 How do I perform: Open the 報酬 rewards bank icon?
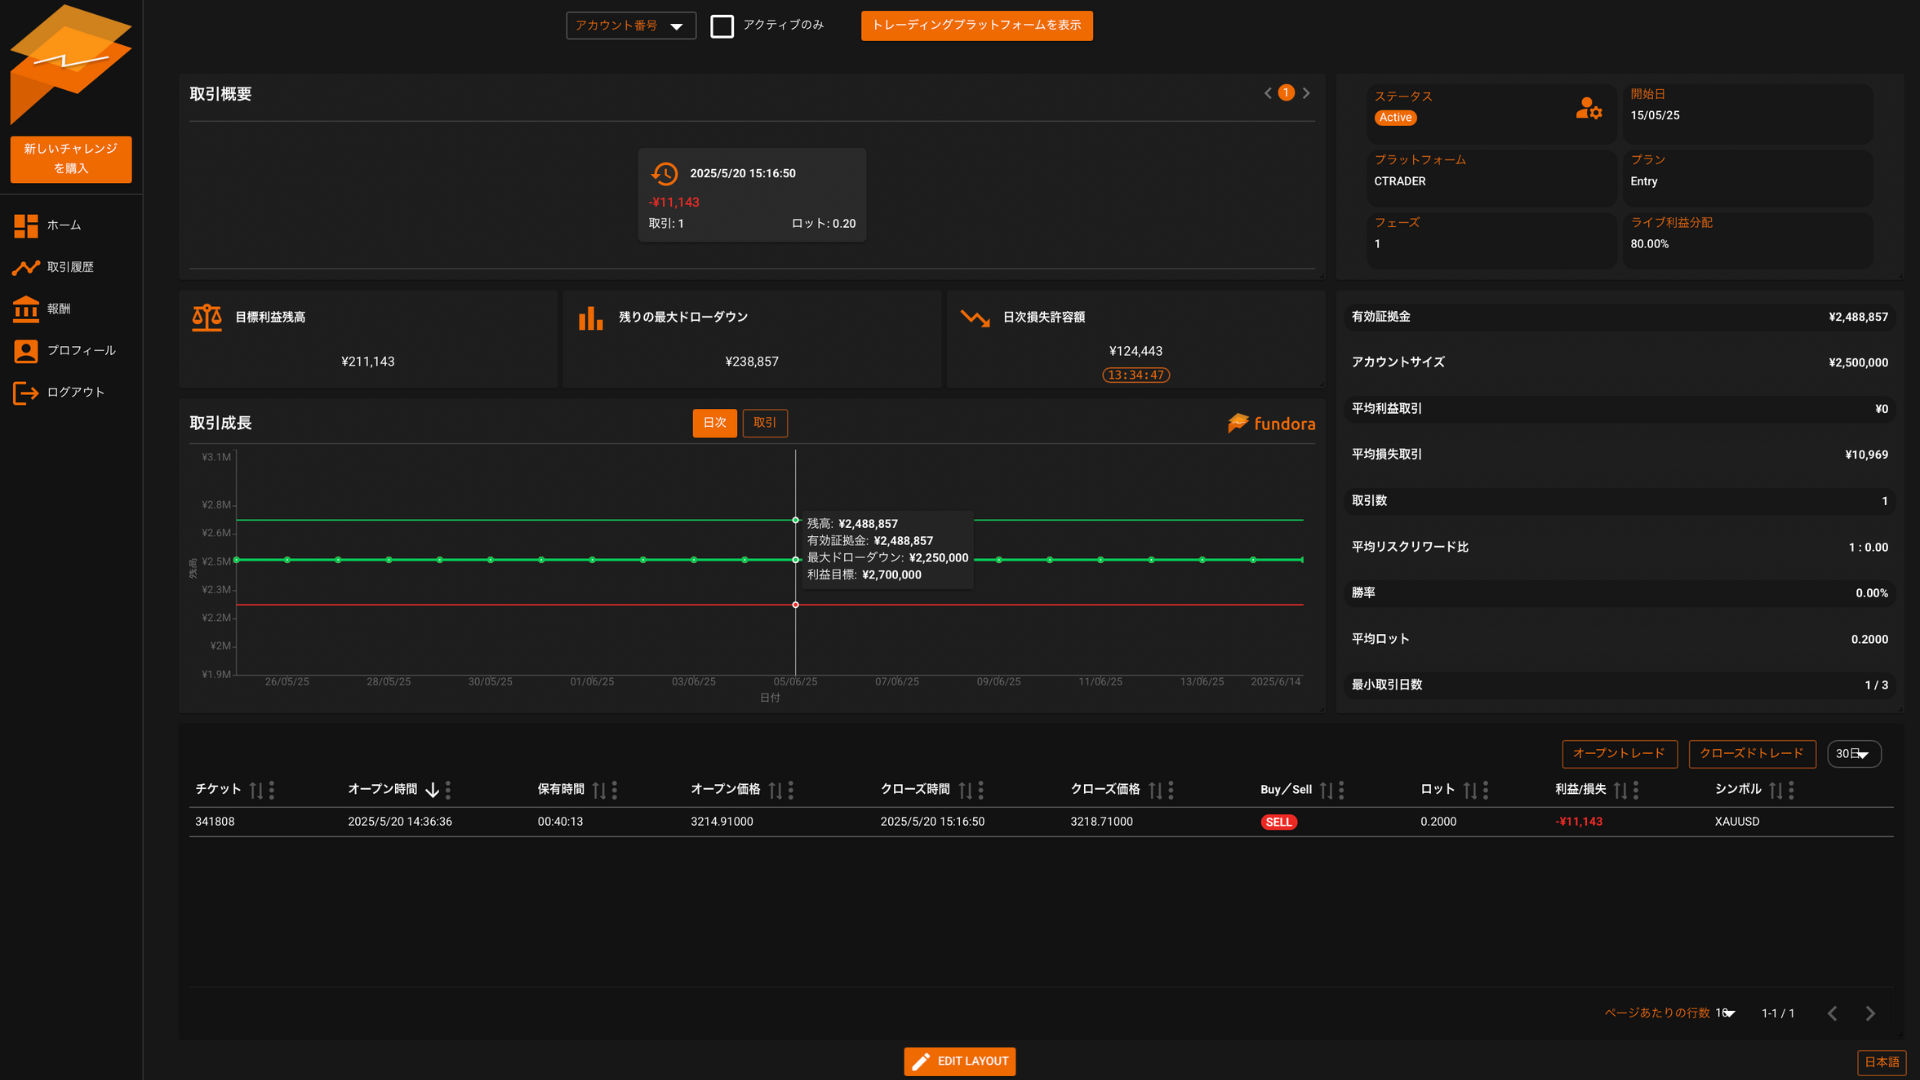click(26, 309)
